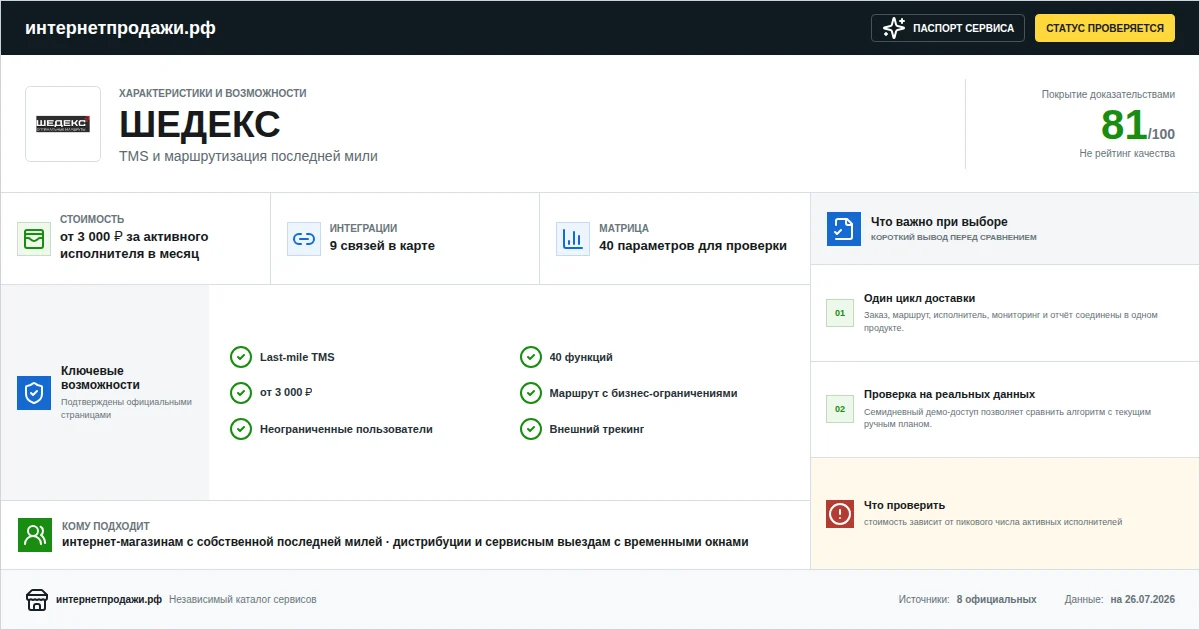Click the 8 официальных sources count
Image resolution: width=1200 pixels, height=630 pixels.
[x=996, y=600]
